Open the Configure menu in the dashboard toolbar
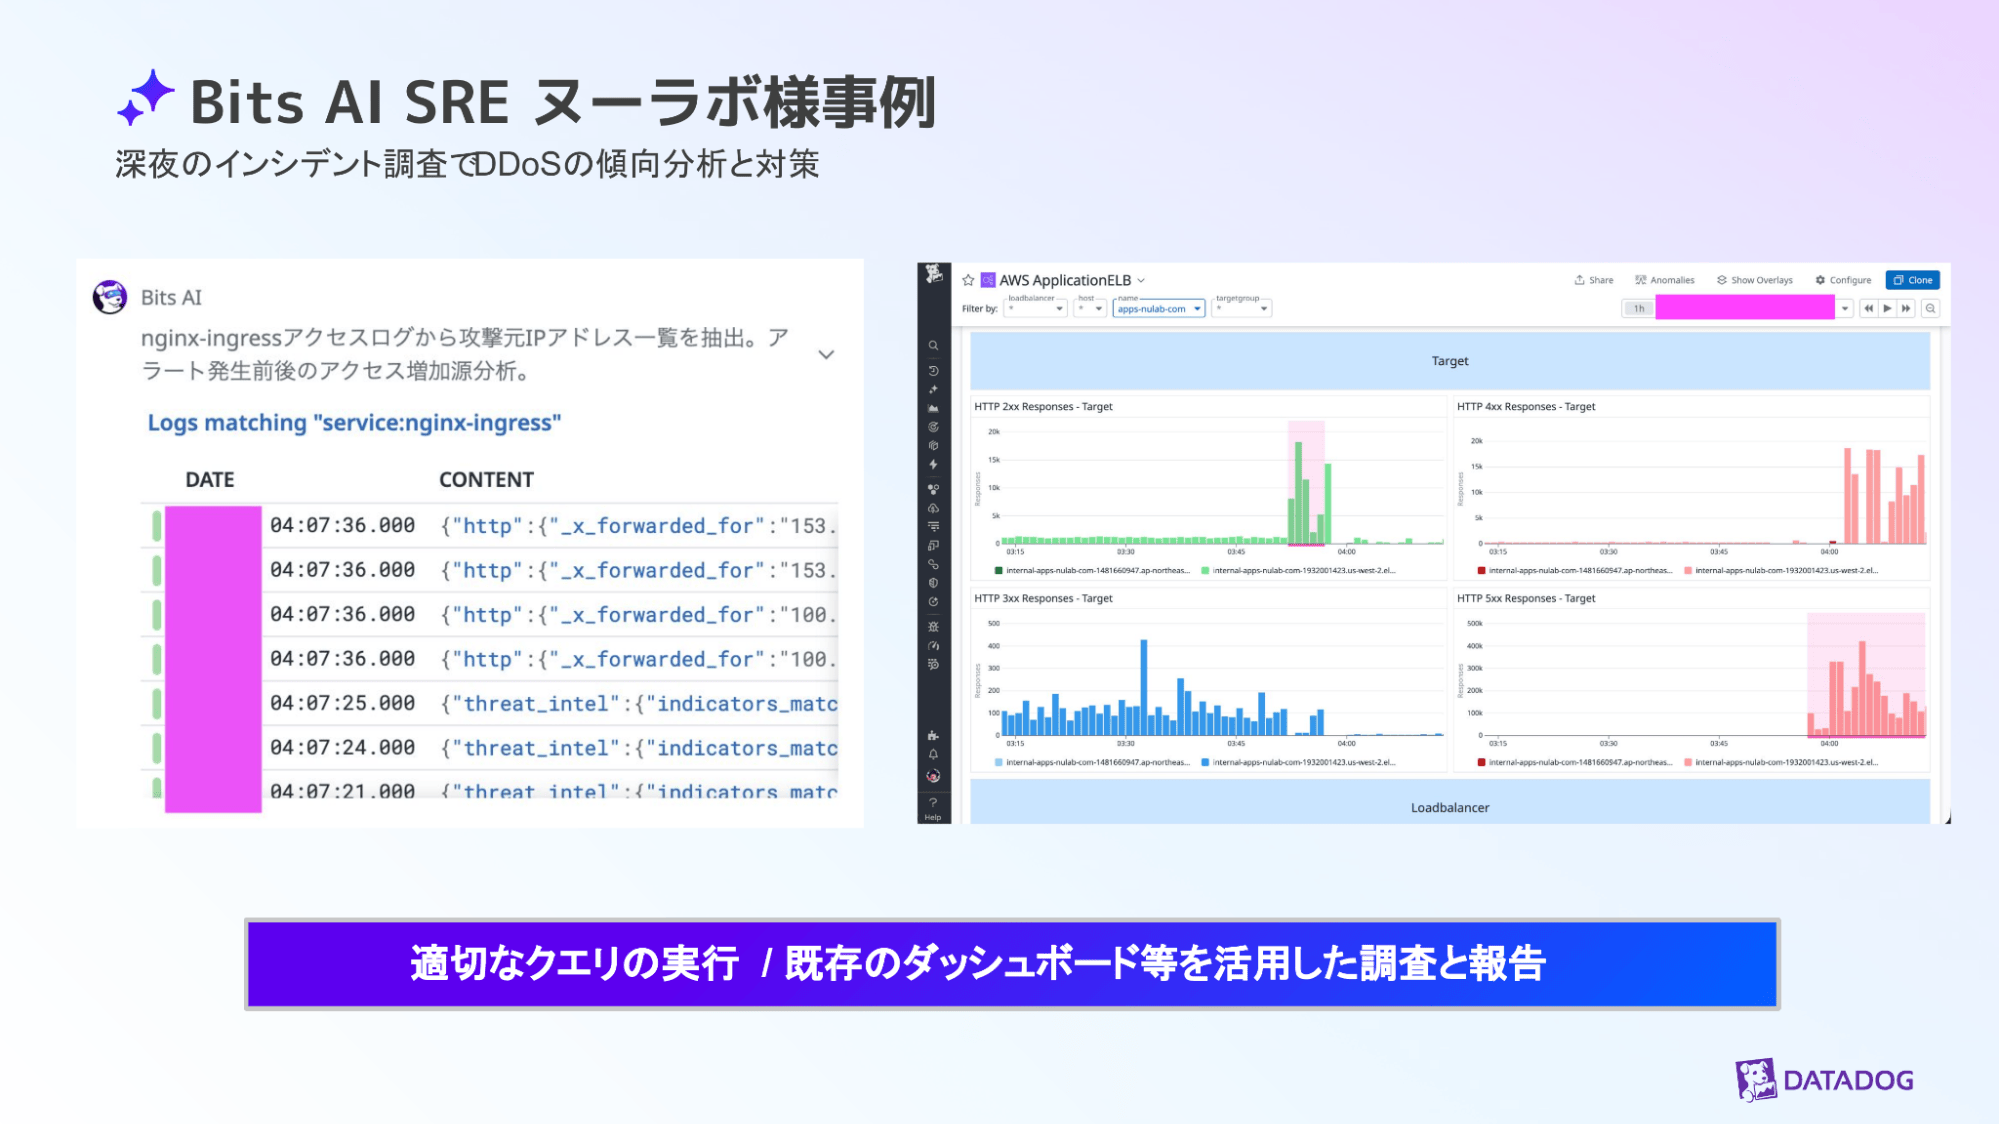 tap(1843, 280)
